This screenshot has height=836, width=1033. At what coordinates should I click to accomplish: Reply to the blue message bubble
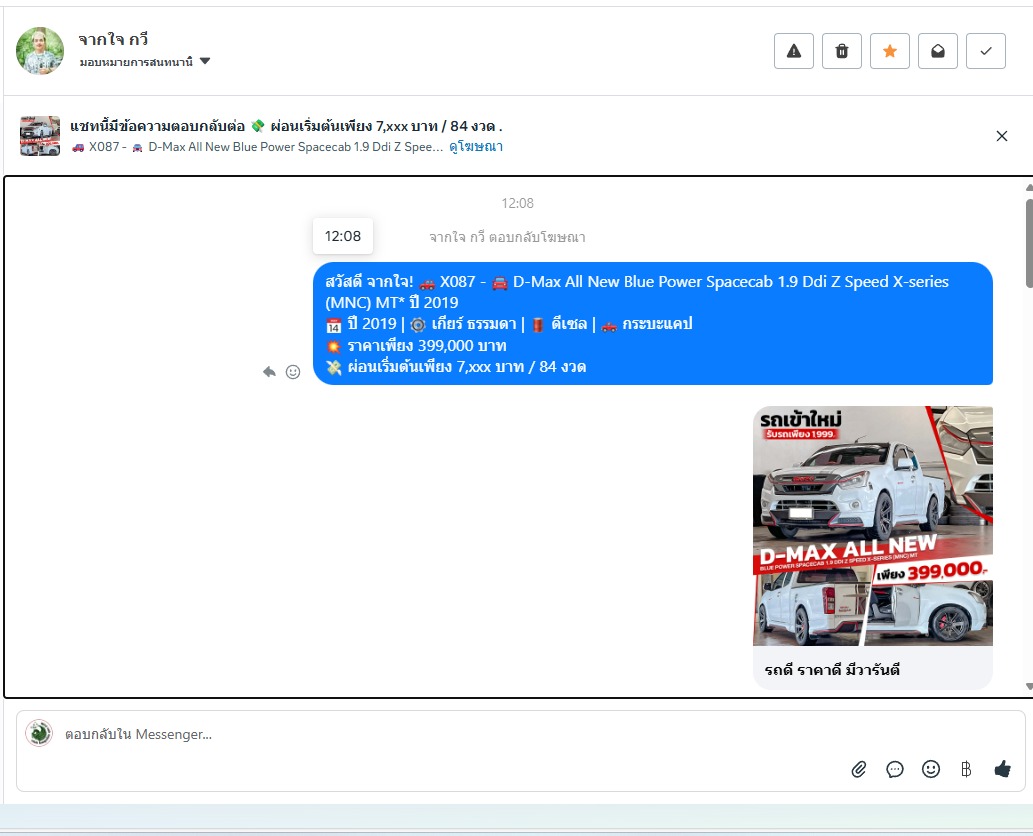tap(269, 372)
